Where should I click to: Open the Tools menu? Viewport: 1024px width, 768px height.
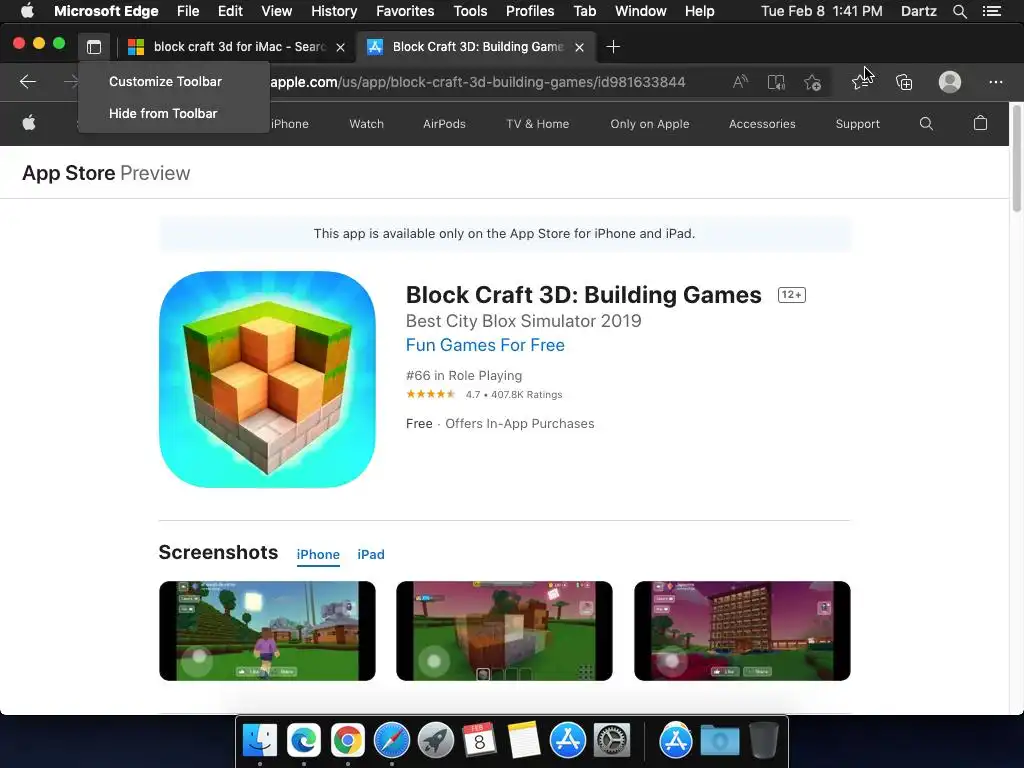click(x=470, y=11)
